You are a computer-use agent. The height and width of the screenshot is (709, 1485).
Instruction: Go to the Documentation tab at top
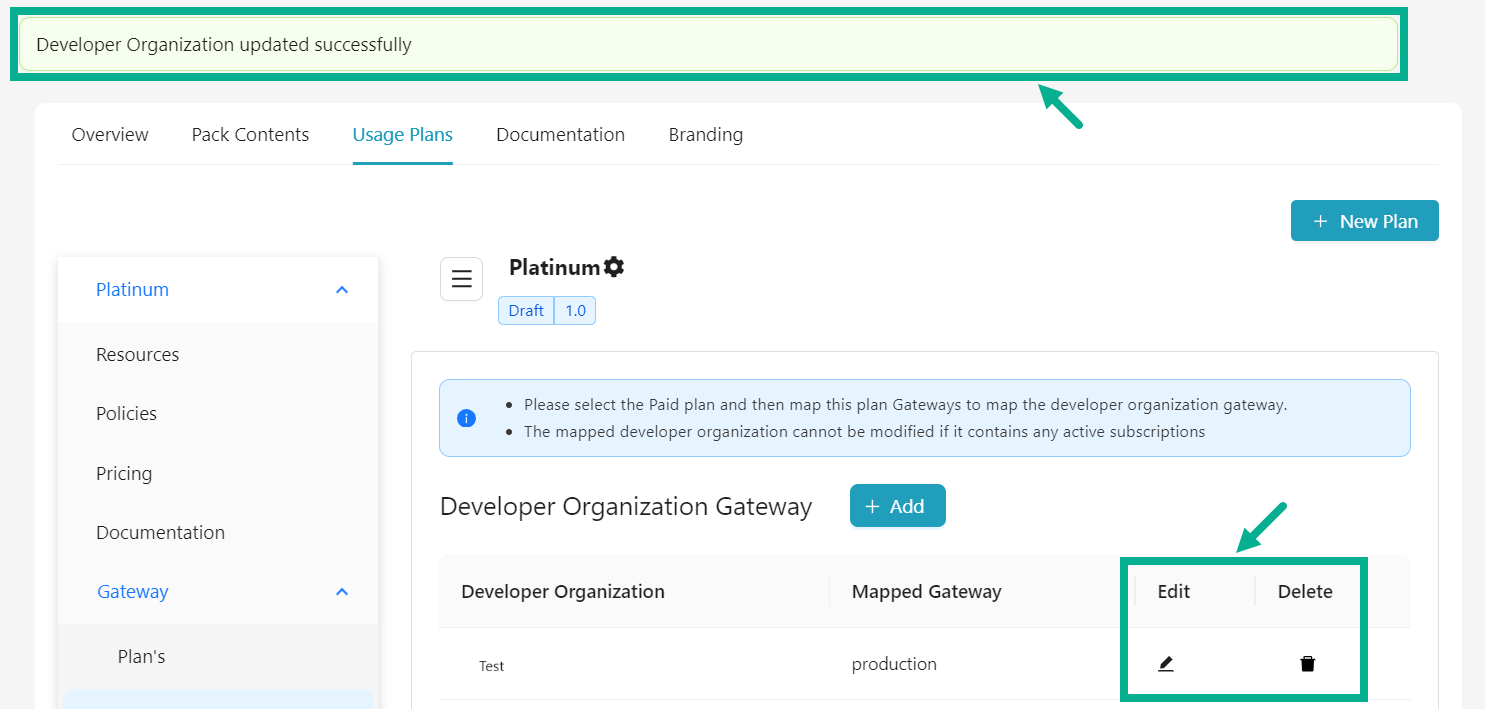pos(560,135)
